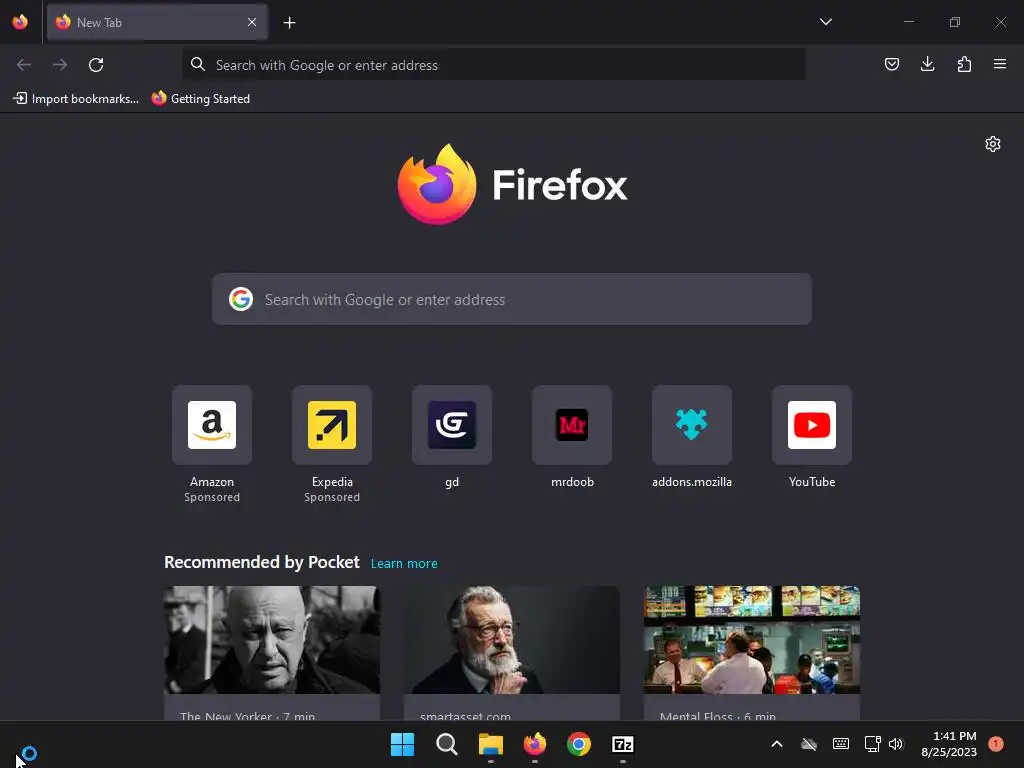
Task: Click Firefox icon in taskbar
Action: (x=535, y=744)
